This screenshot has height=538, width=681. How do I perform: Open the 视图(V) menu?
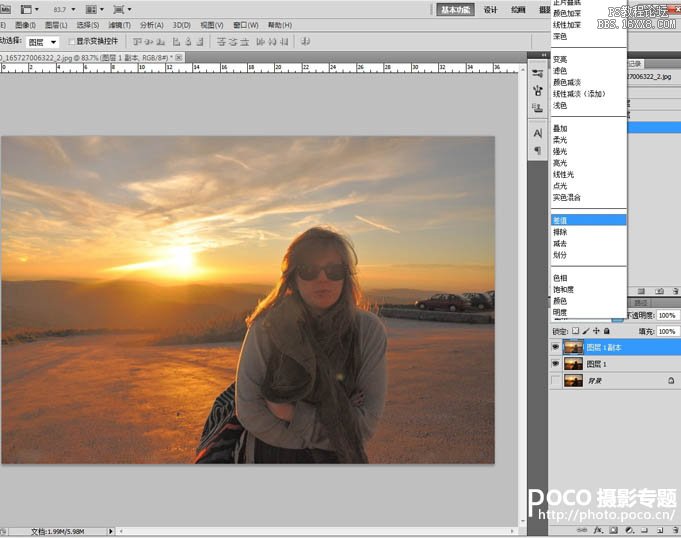[212, 25]
